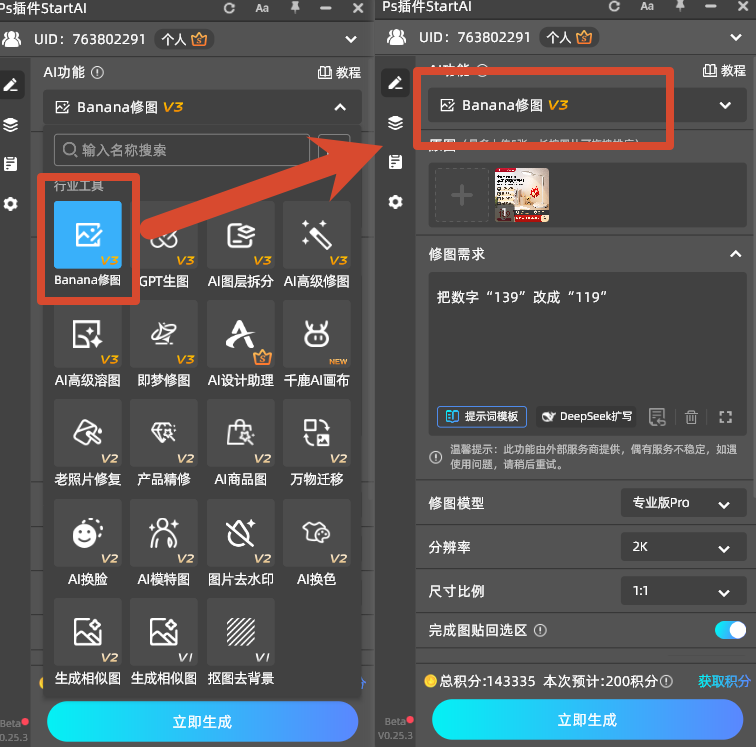Click the edit pencil sidebar icon in left panel
The width and height of the screenshot is (756, 747).
coord(11,85)
